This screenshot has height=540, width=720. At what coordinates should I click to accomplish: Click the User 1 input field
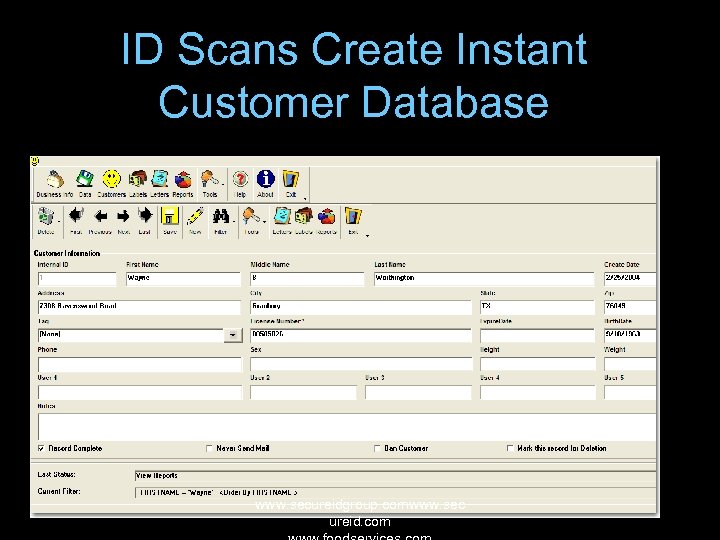(x=139, y=392)
